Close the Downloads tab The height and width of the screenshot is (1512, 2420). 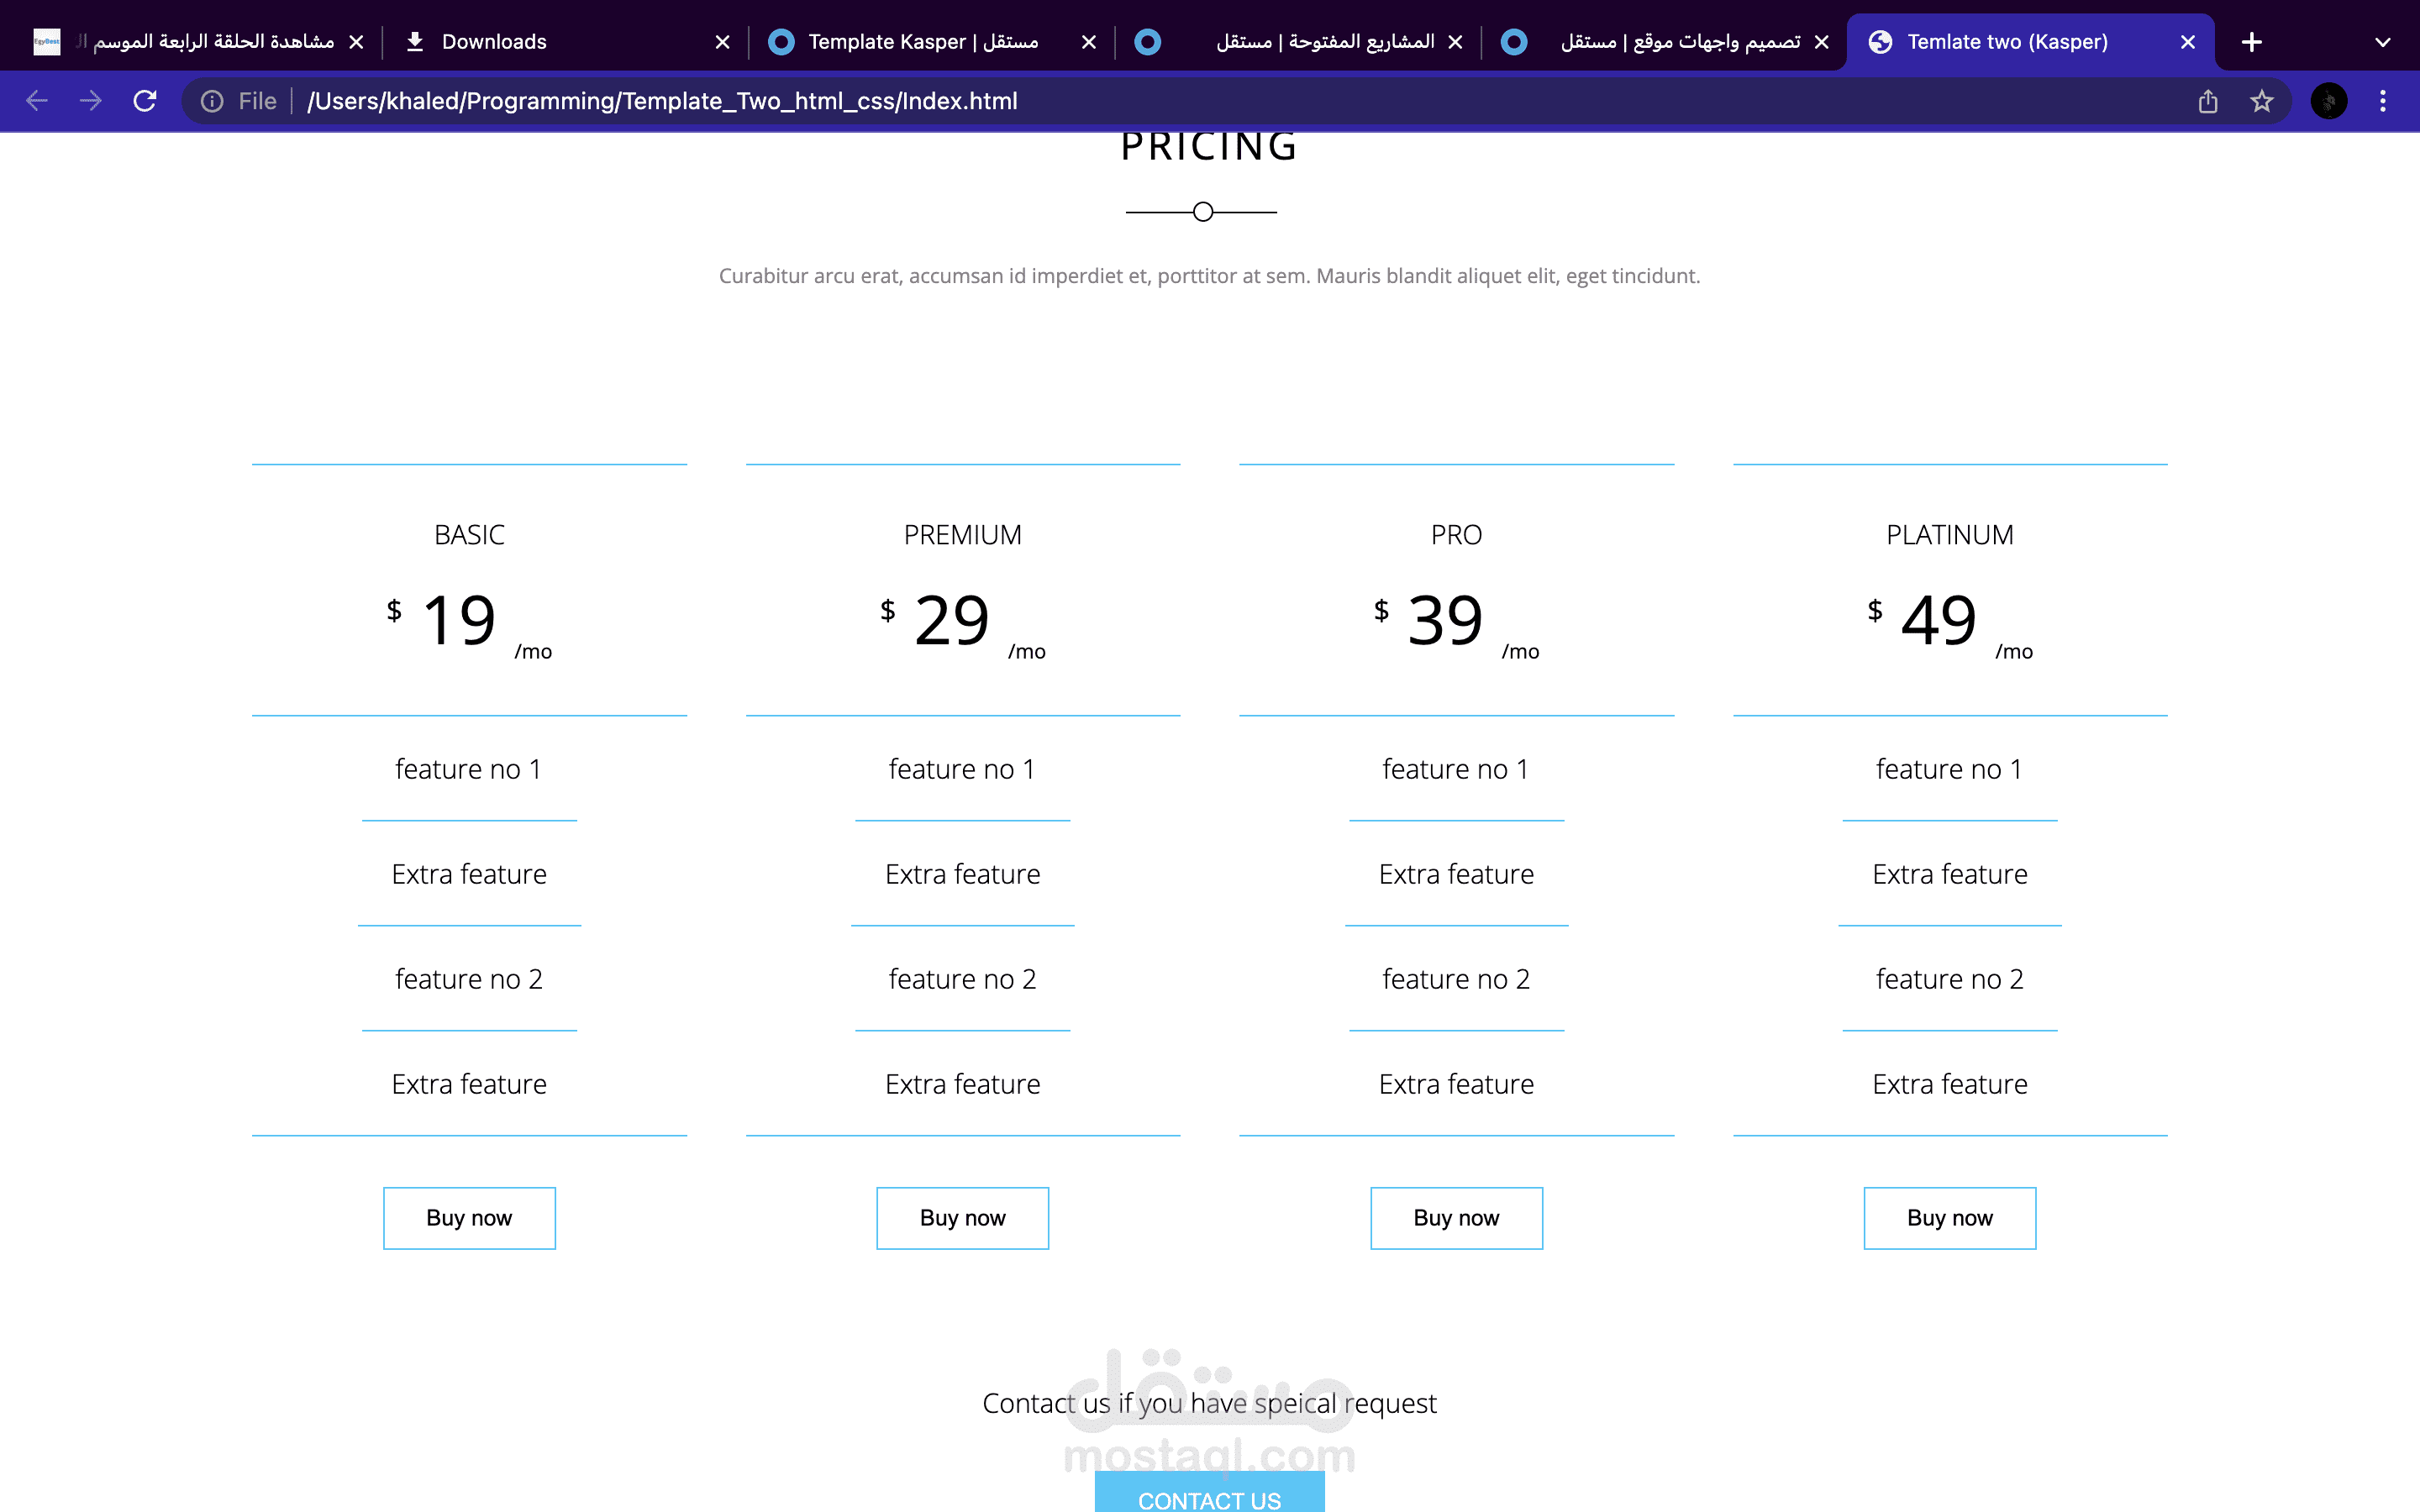722,42
